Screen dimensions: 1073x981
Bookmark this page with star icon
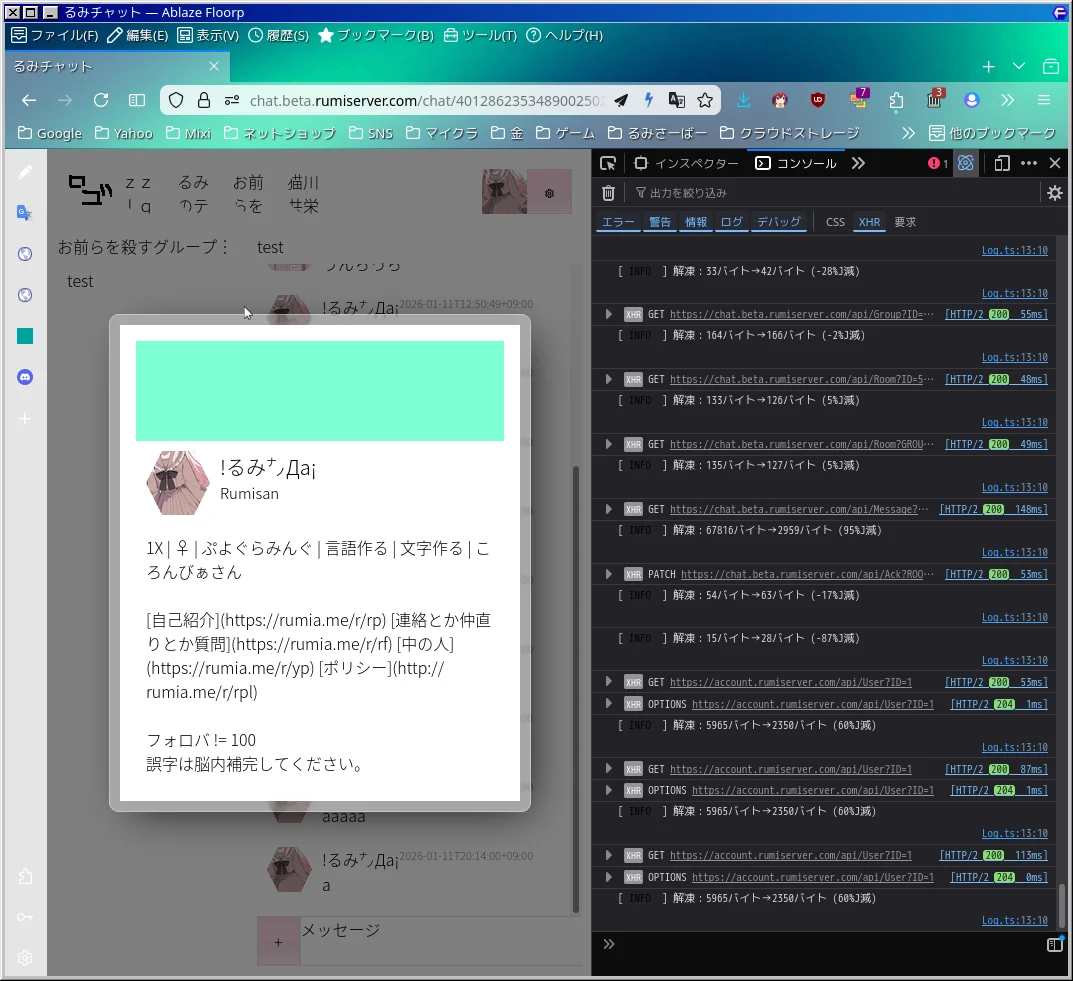pos(705,100)
